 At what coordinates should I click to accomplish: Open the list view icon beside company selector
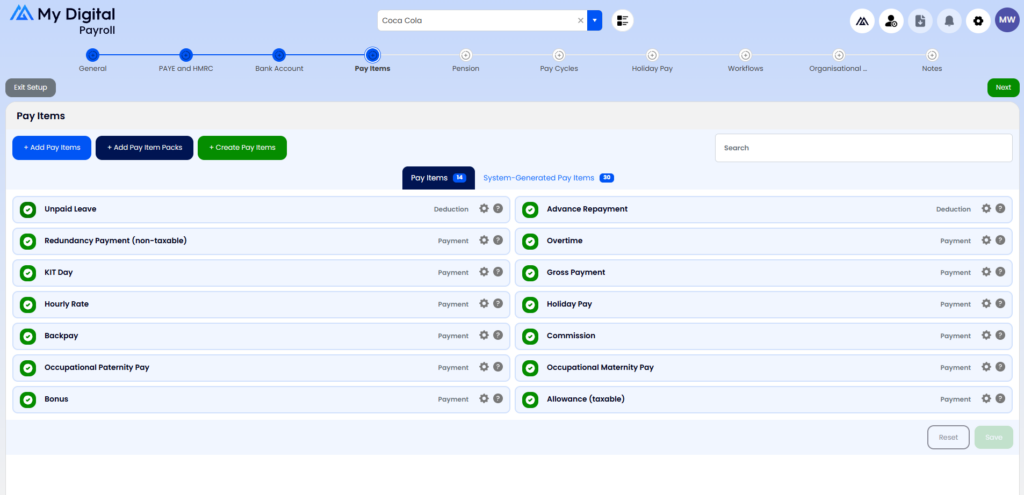click(622, 20)
